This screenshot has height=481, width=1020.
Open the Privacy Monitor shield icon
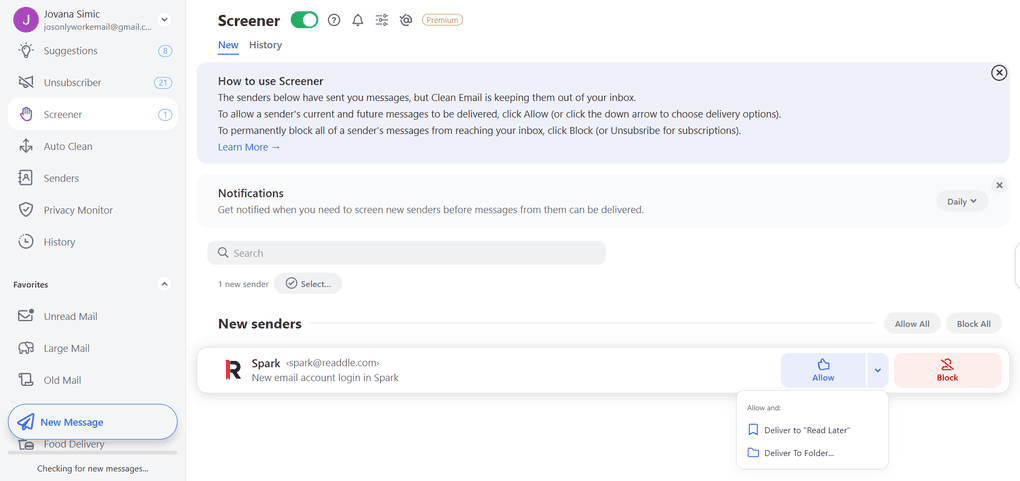(25, 210)
